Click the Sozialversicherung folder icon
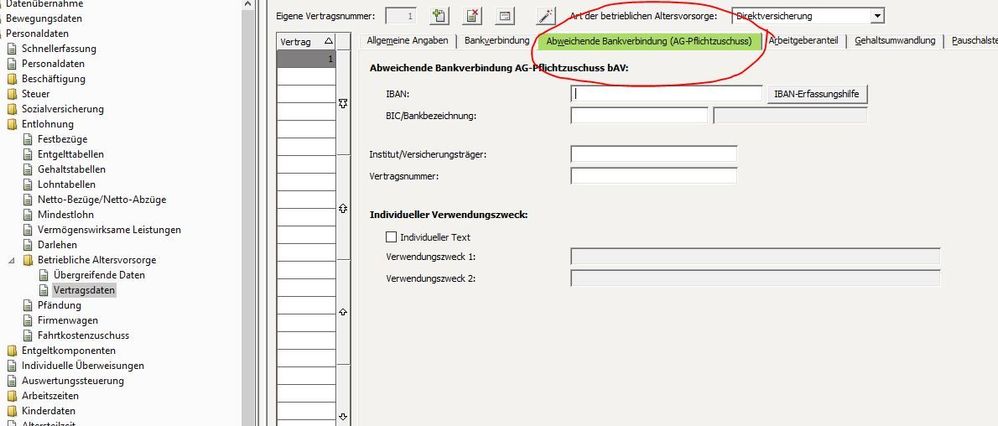The height and width of the screenshot is (426, 998). 11,110
